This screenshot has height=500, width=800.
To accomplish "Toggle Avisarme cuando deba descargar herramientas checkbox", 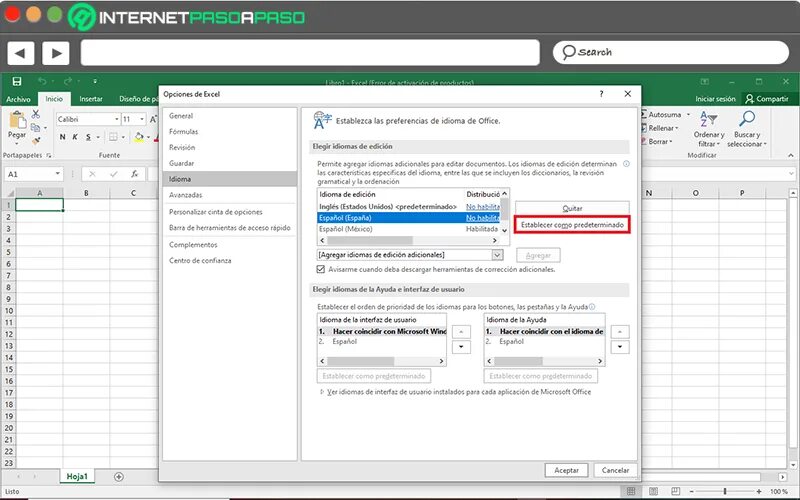I will [x=320, y=269].
